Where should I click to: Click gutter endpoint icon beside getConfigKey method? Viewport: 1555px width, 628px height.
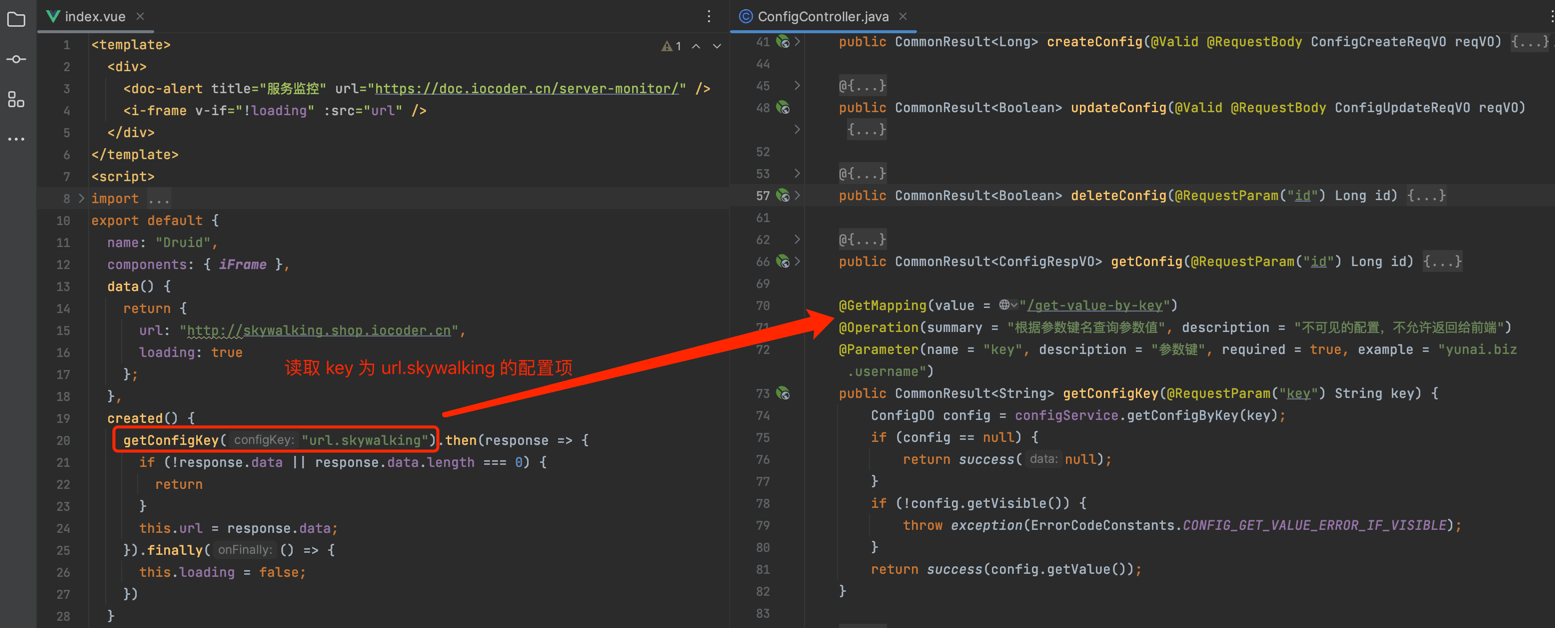[x=783, y=394]
